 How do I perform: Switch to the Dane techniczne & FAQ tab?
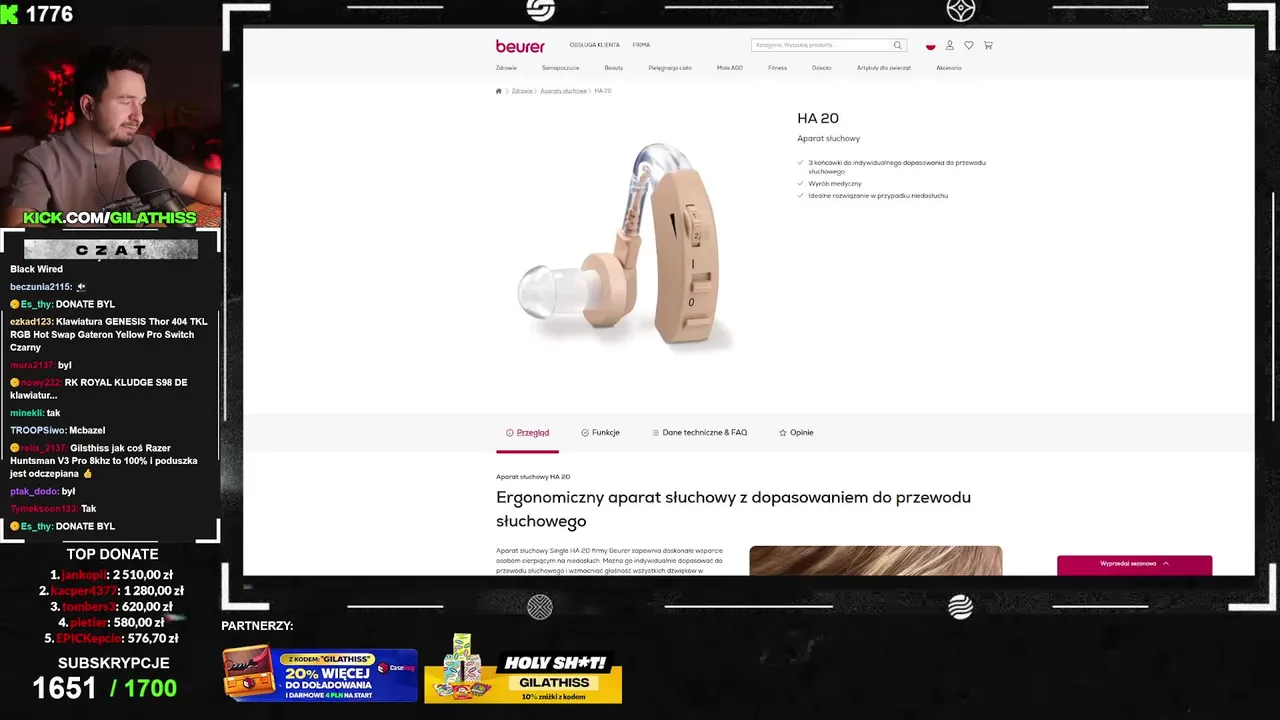[699, 433]
